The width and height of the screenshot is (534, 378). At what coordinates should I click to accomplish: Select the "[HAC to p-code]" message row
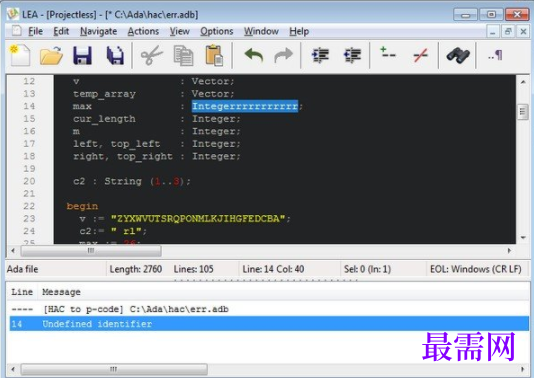point(269,309)
